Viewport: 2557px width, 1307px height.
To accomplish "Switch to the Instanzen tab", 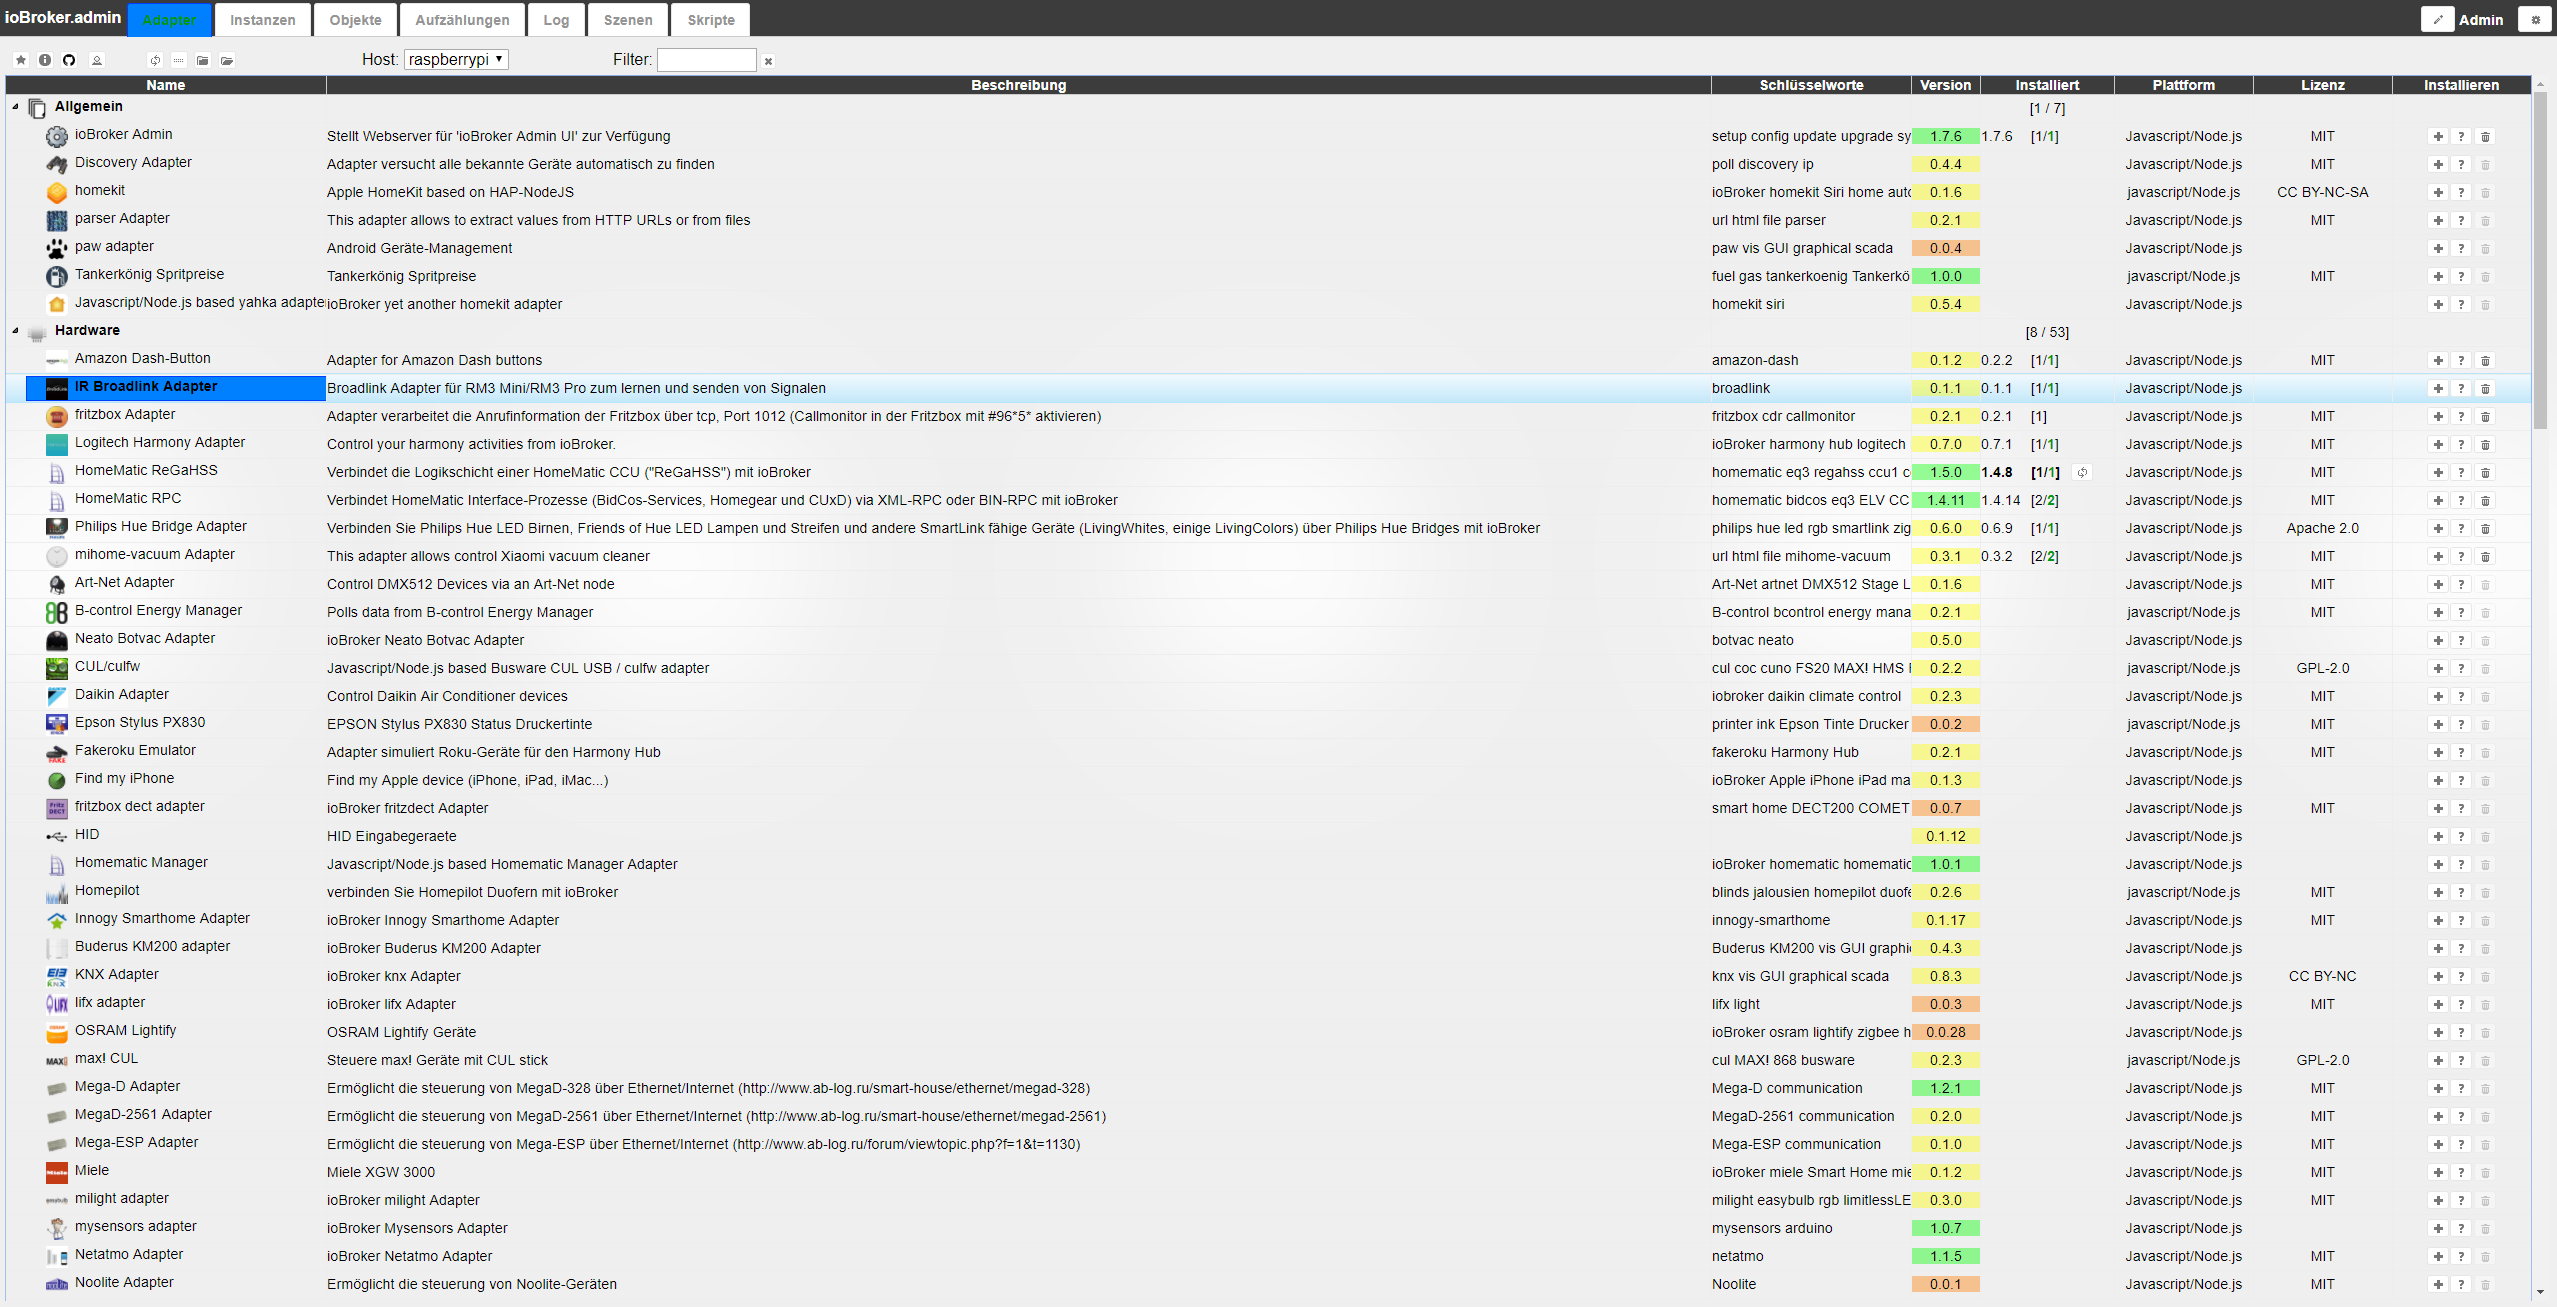I will (262, 20).
